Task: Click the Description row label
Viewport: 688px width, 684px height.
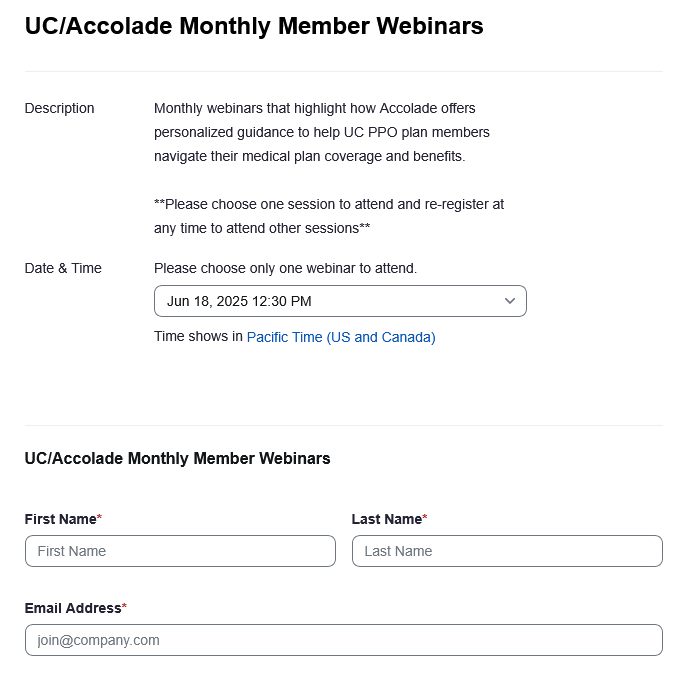Action: click(x=59, y=108)
